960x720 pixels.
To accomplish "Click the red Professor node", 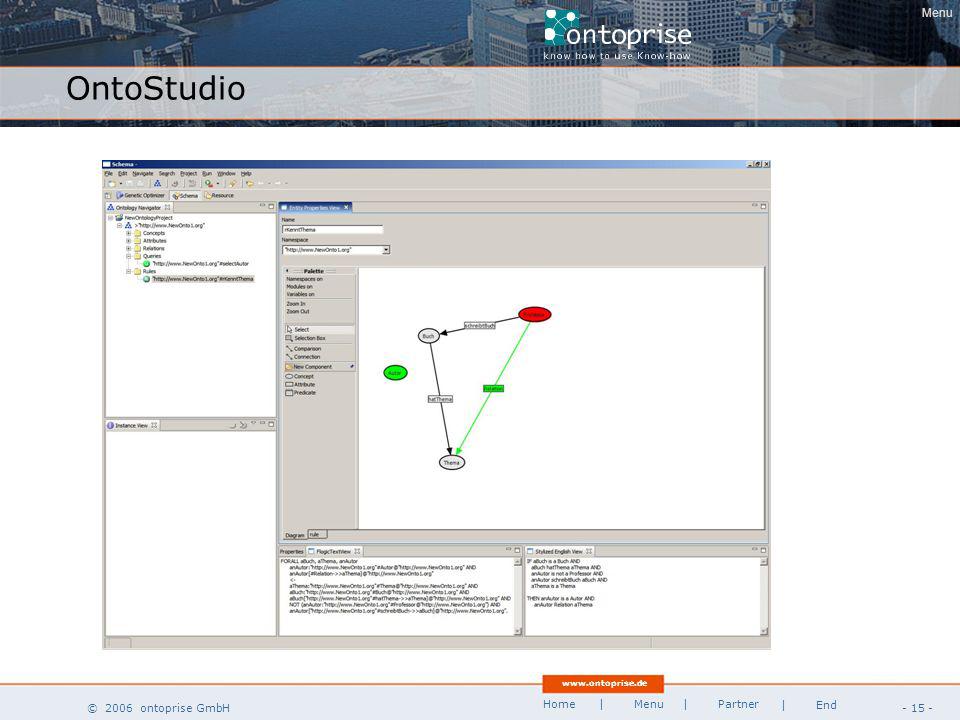I will [x=534, y=315].
